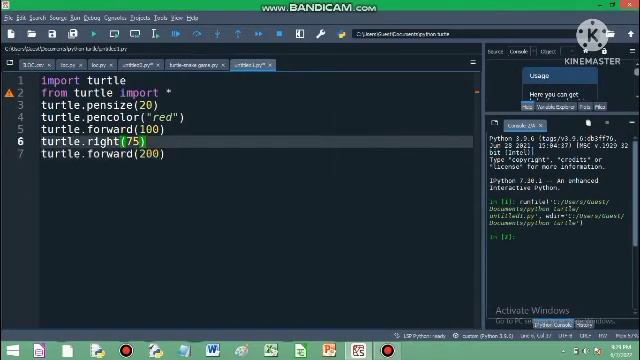Open console tabs browse icon
The height and width of the screenshot is (360, 640).
495,123
